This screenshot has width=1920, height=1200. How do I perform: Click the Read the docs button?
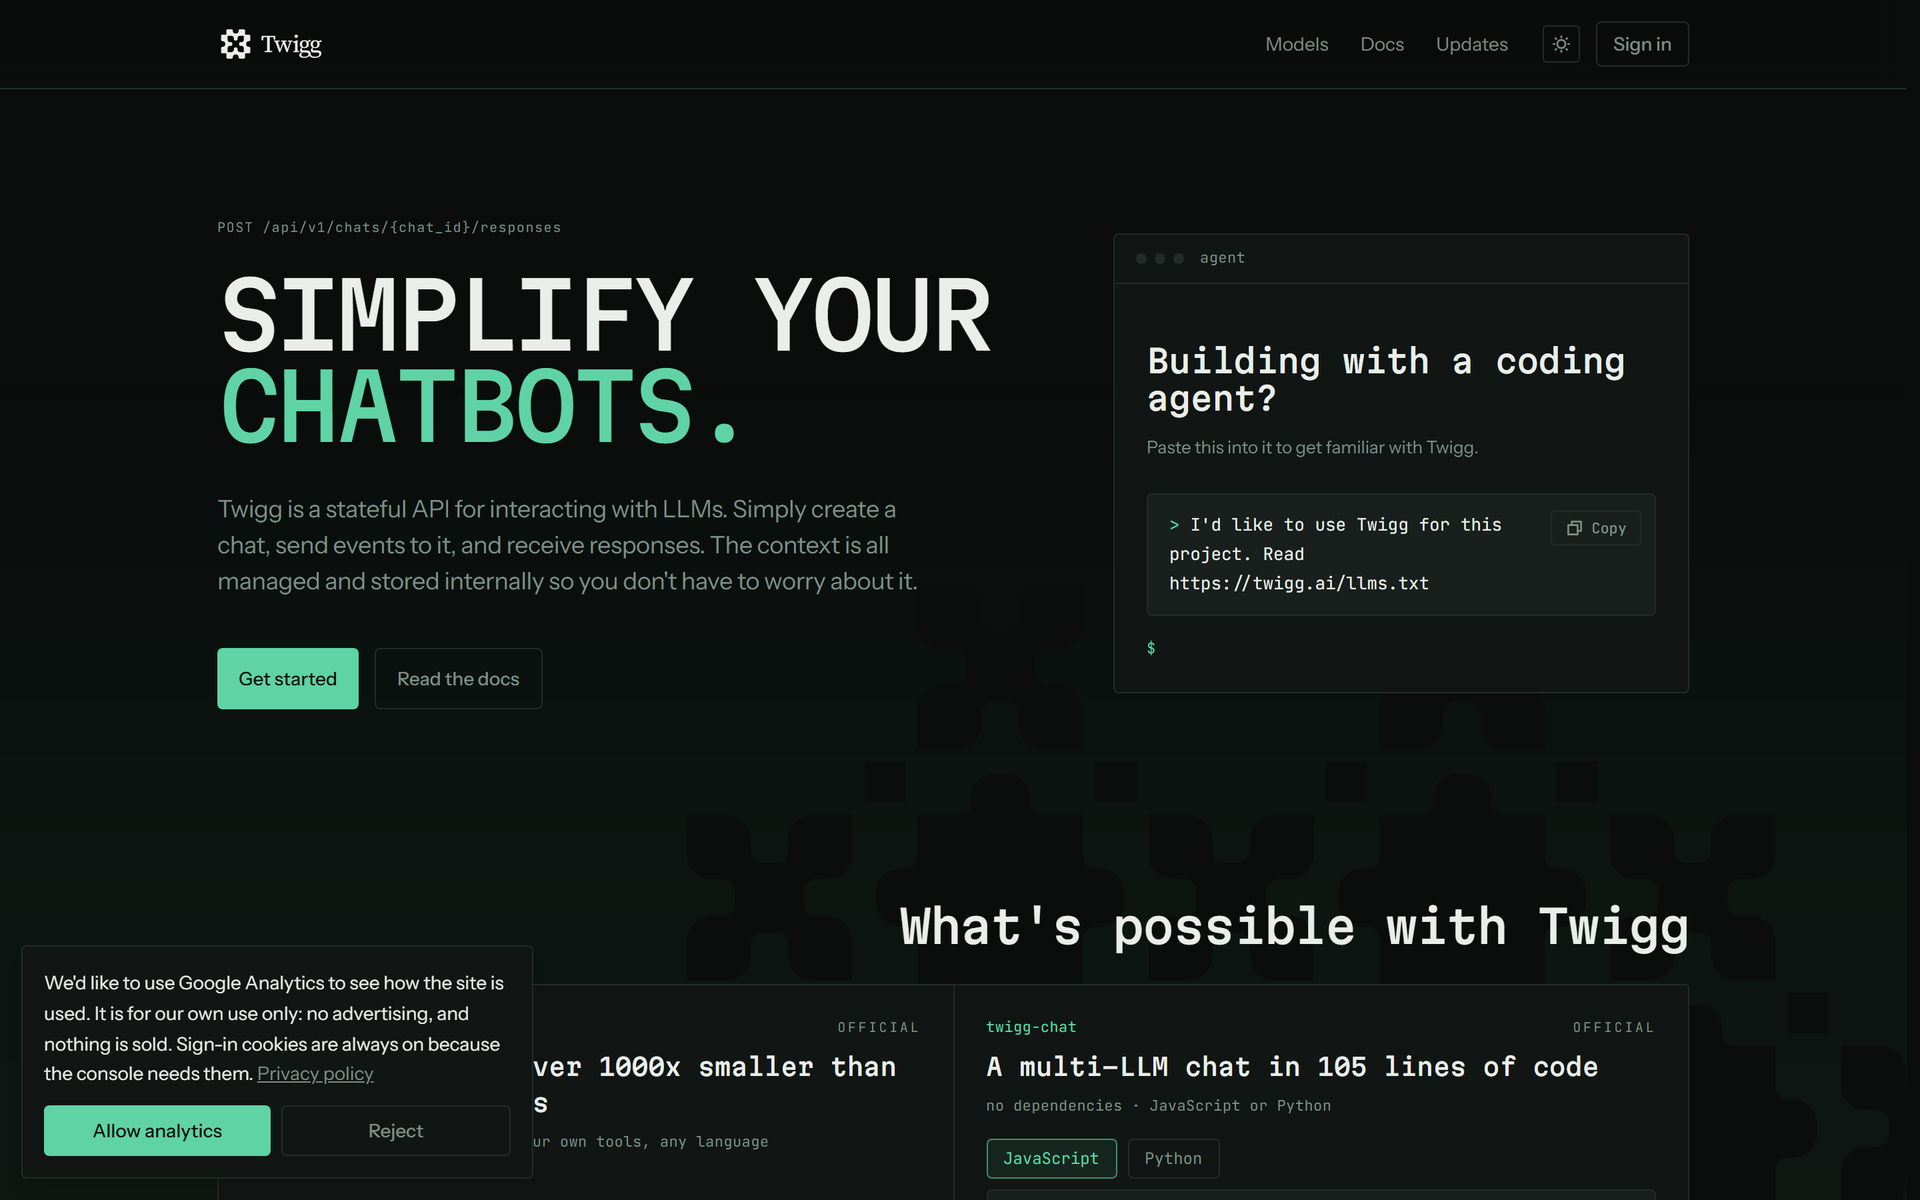pyautogui.click(x=458, y=679)
